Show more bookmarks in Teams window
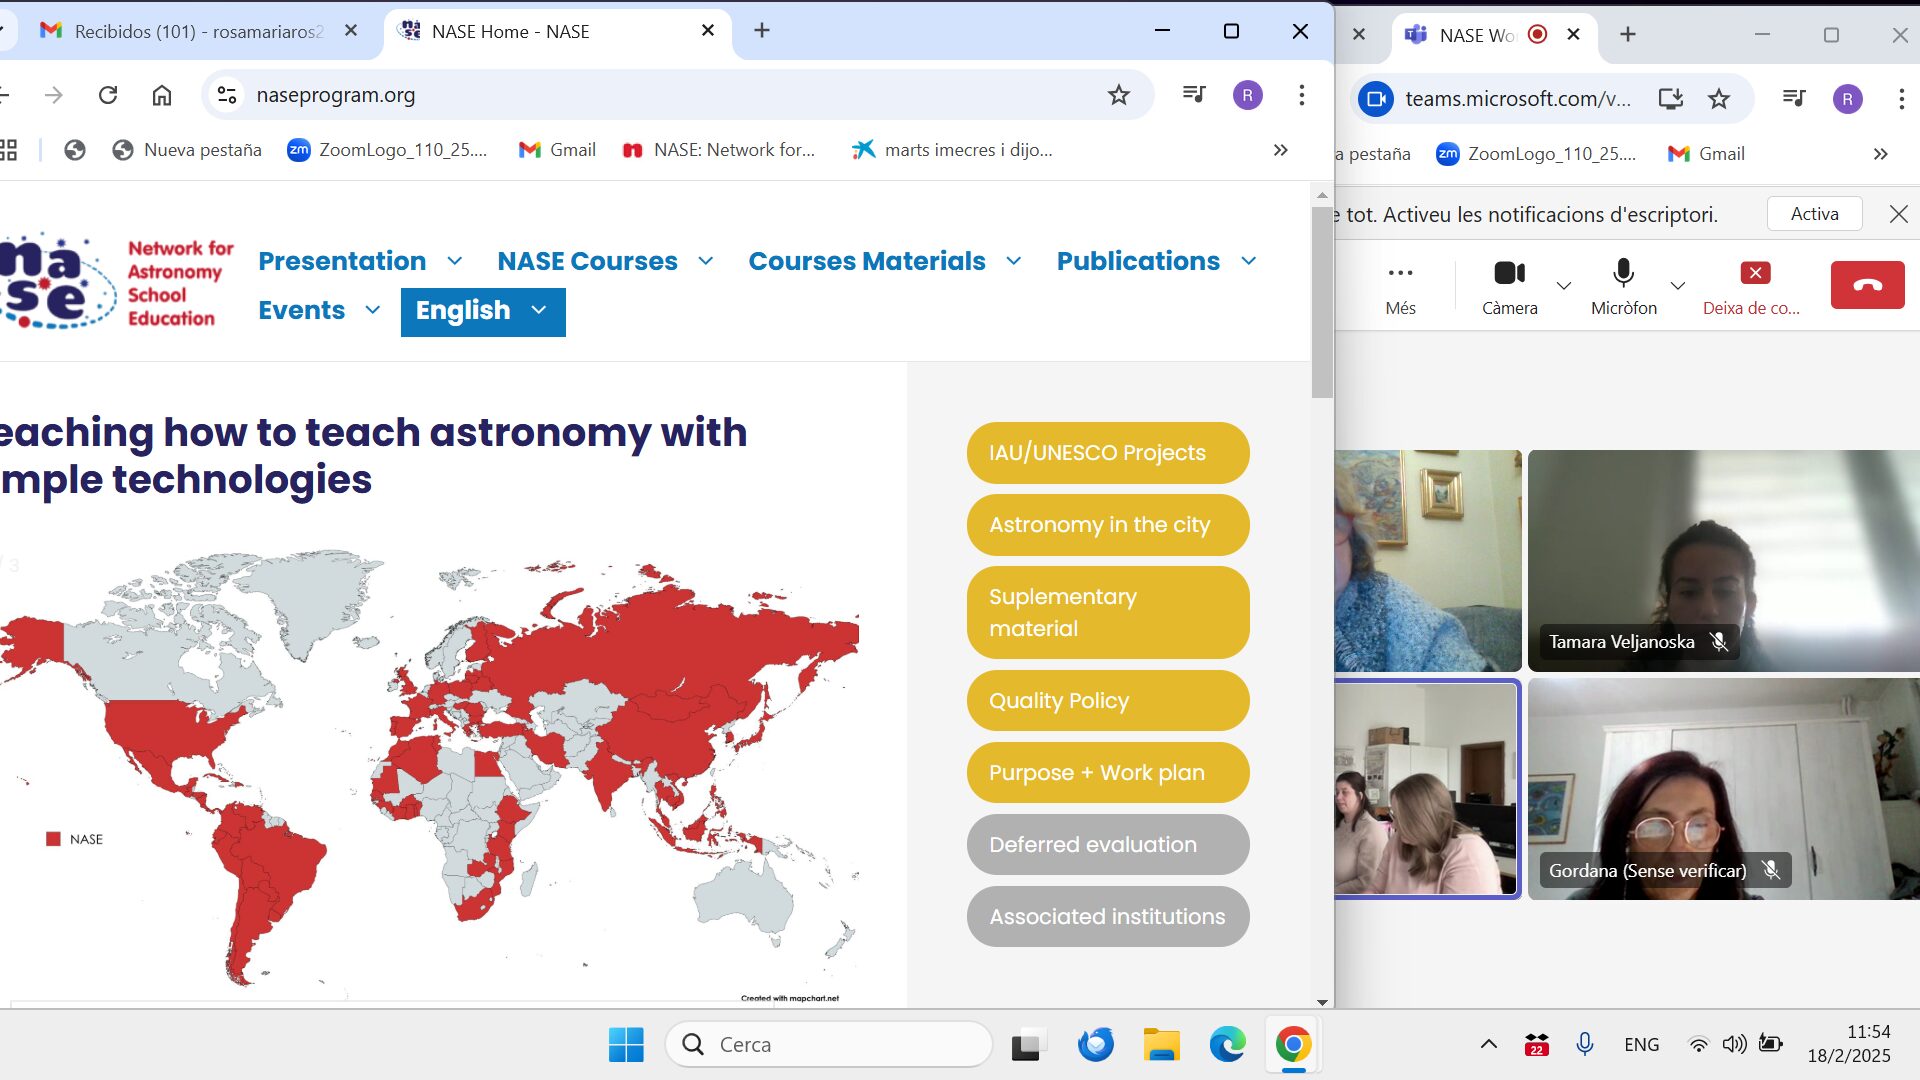Image resolution: width=1920 pixels, height=1080 pixels. (x=1880, y=154)
